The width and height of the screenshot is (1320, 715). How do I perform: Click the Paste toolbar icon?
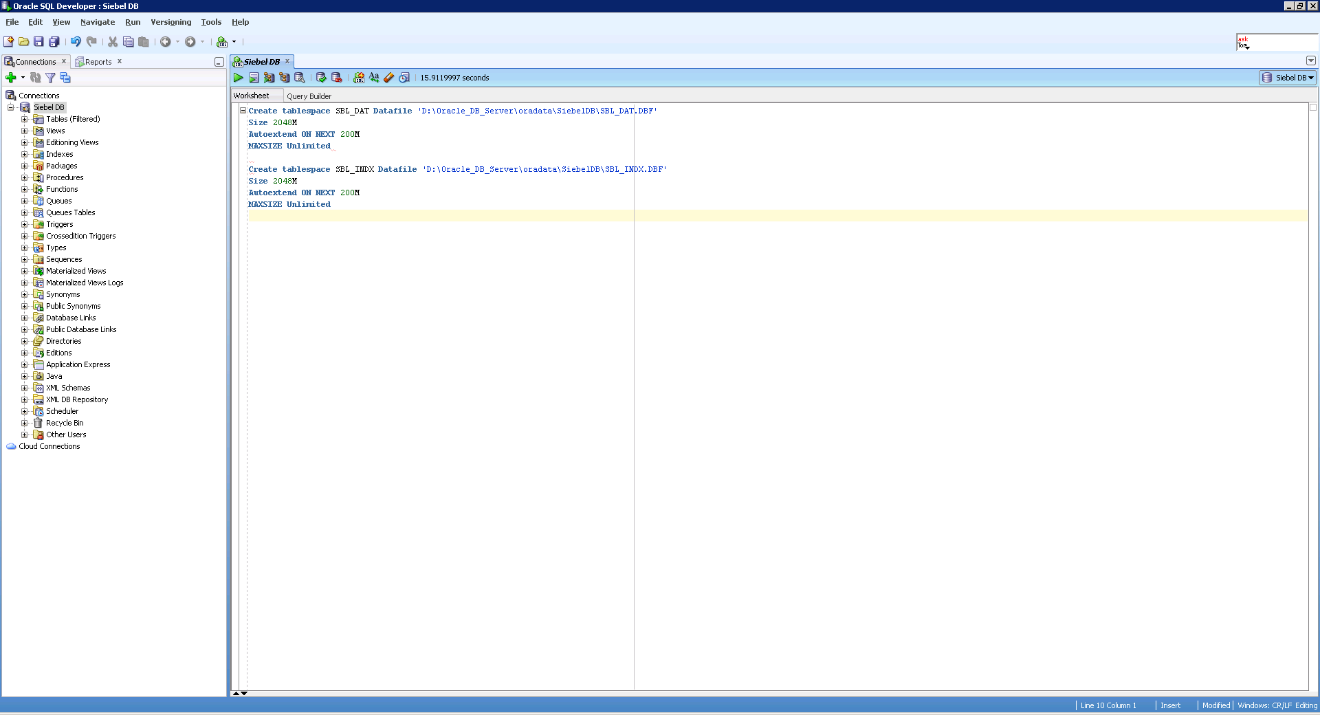coord(144,42)
